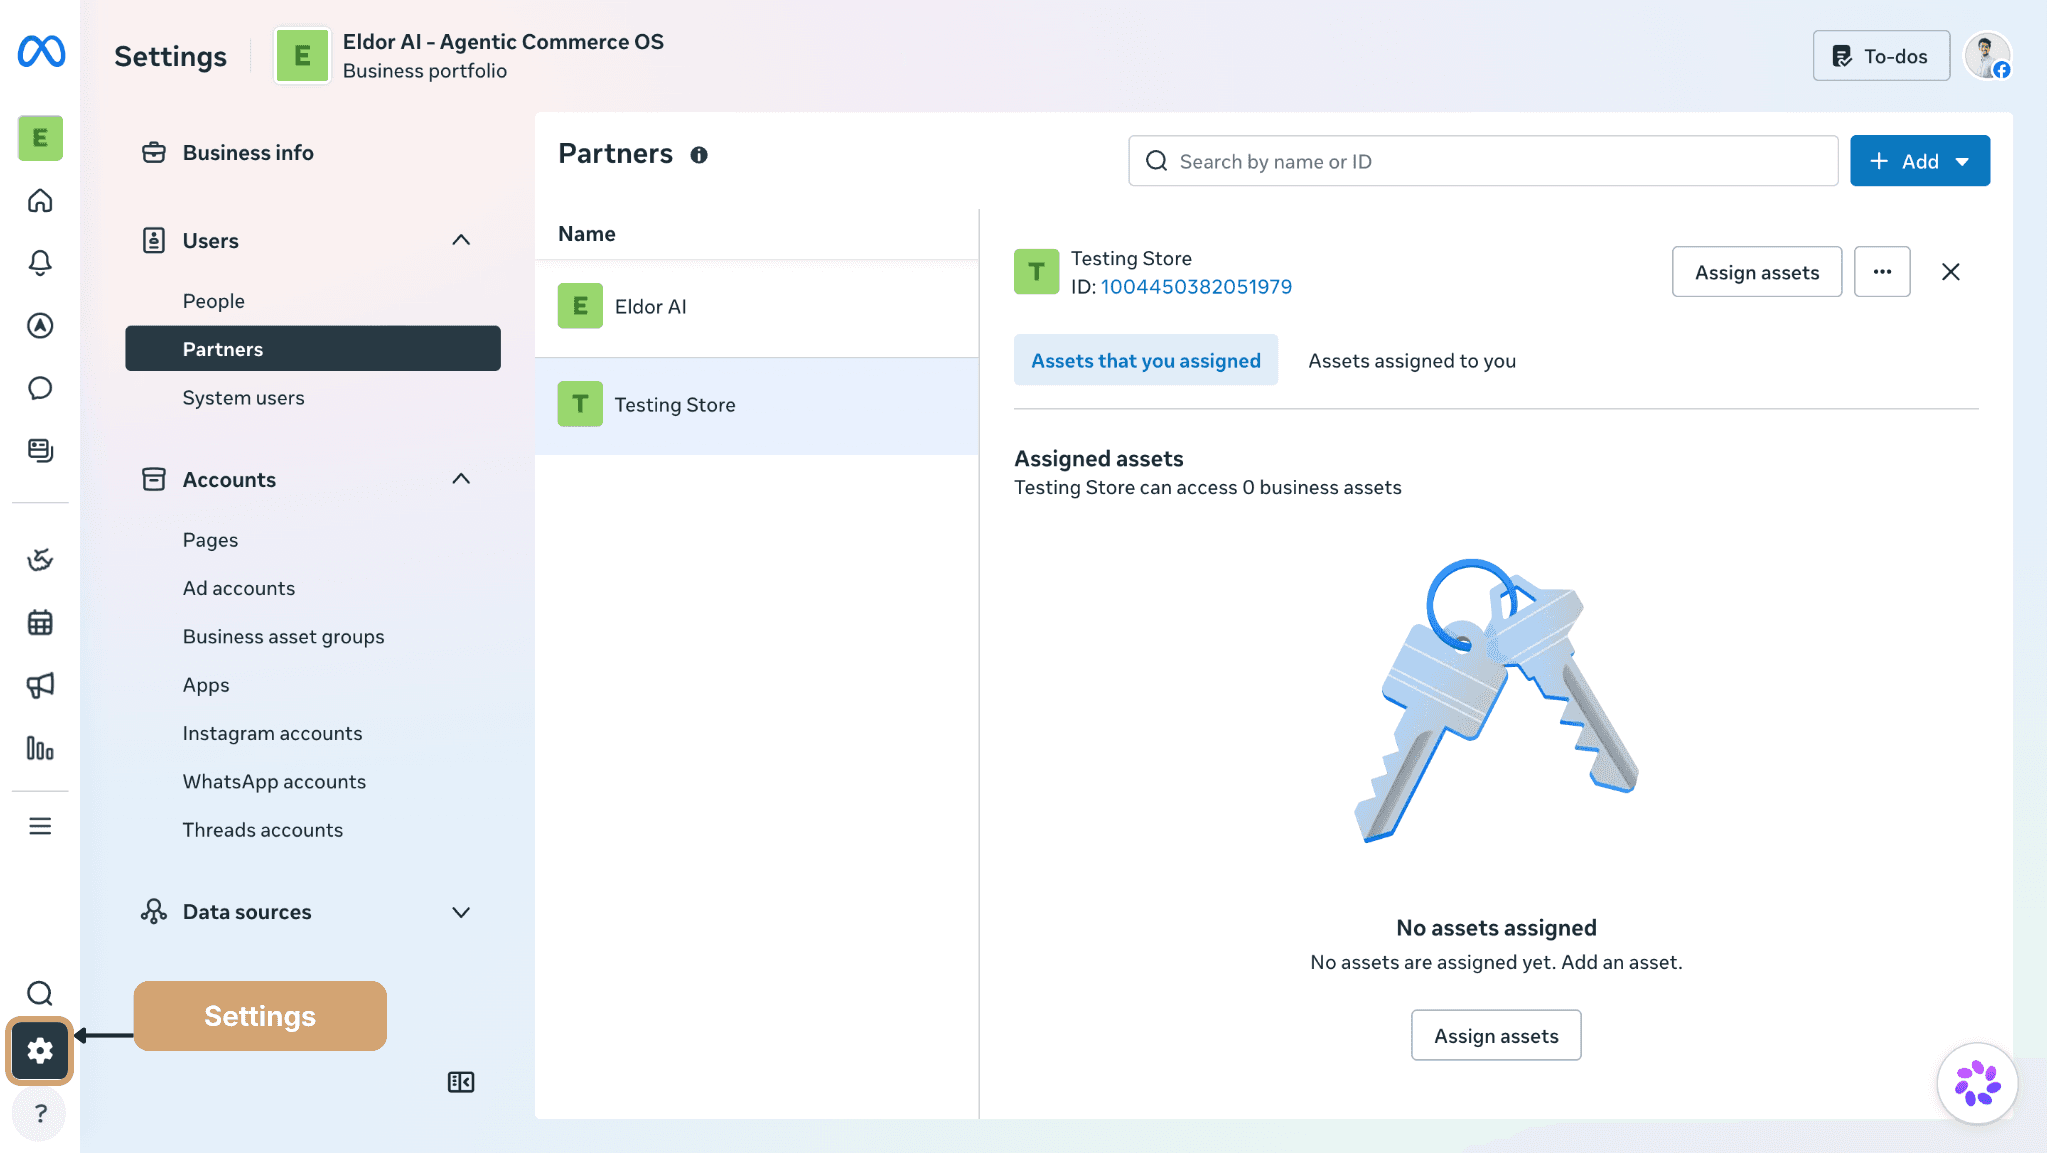Collapse the Users section chevron
Viewport: 2048px width, 1153px height.
(461, 240)
